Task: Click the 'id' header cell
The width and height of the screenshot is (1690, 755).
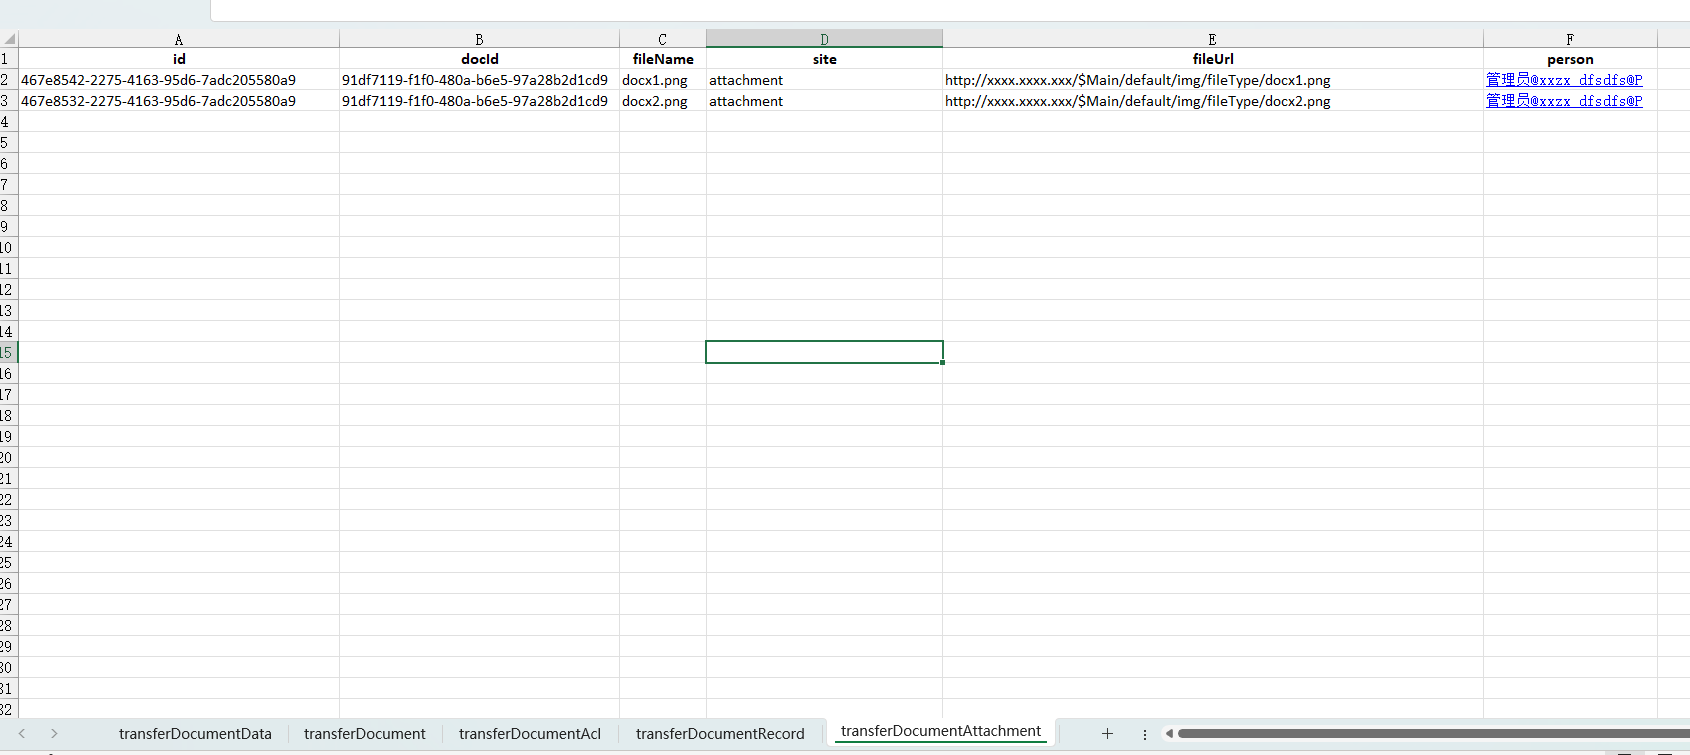Action: (179, 59)
